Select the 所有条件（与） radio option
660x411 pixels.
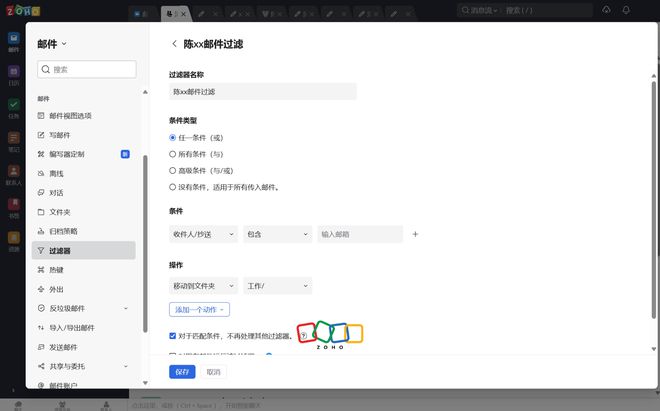(172, 154)
